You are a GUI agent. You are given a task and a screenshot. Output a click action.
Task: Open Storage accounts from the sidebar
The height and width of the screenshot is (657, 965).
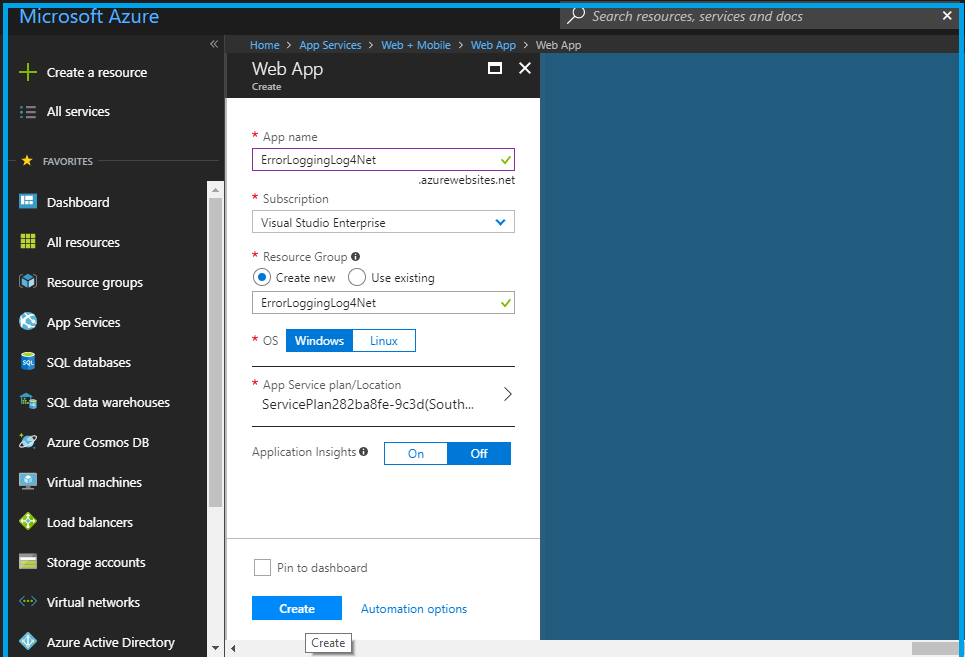(x=96, y=562)
